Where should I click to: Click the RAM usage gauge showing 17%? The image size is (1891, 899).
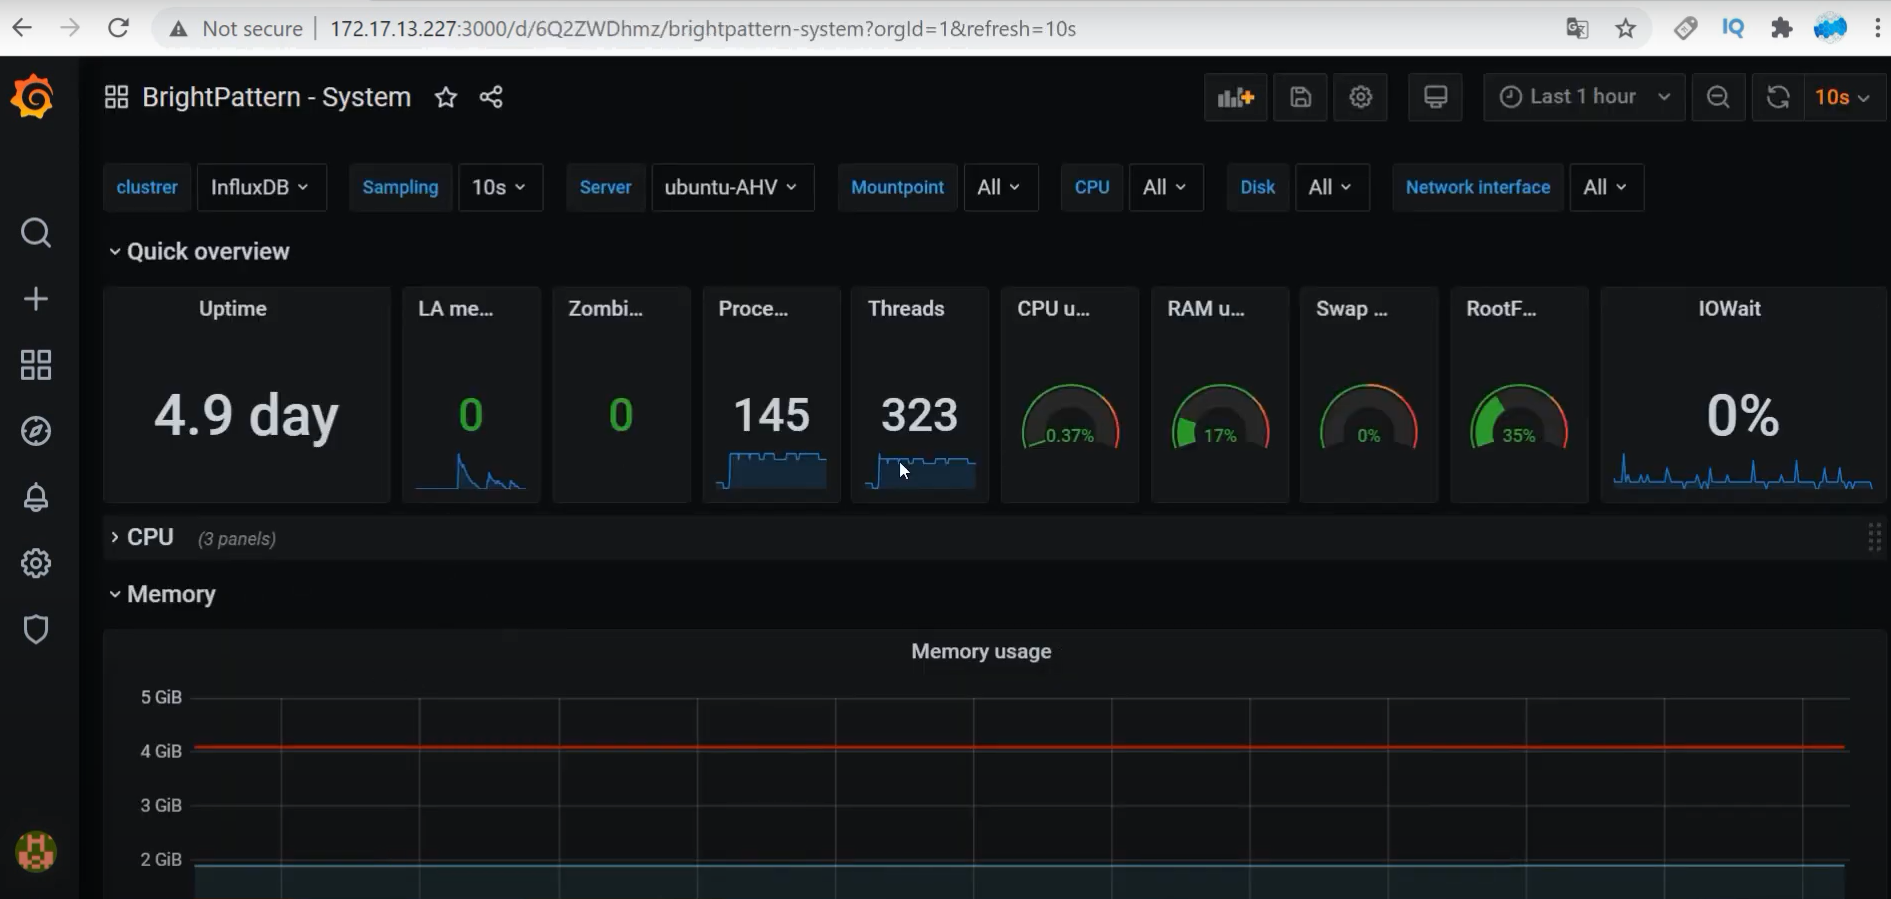point(1220,418)
